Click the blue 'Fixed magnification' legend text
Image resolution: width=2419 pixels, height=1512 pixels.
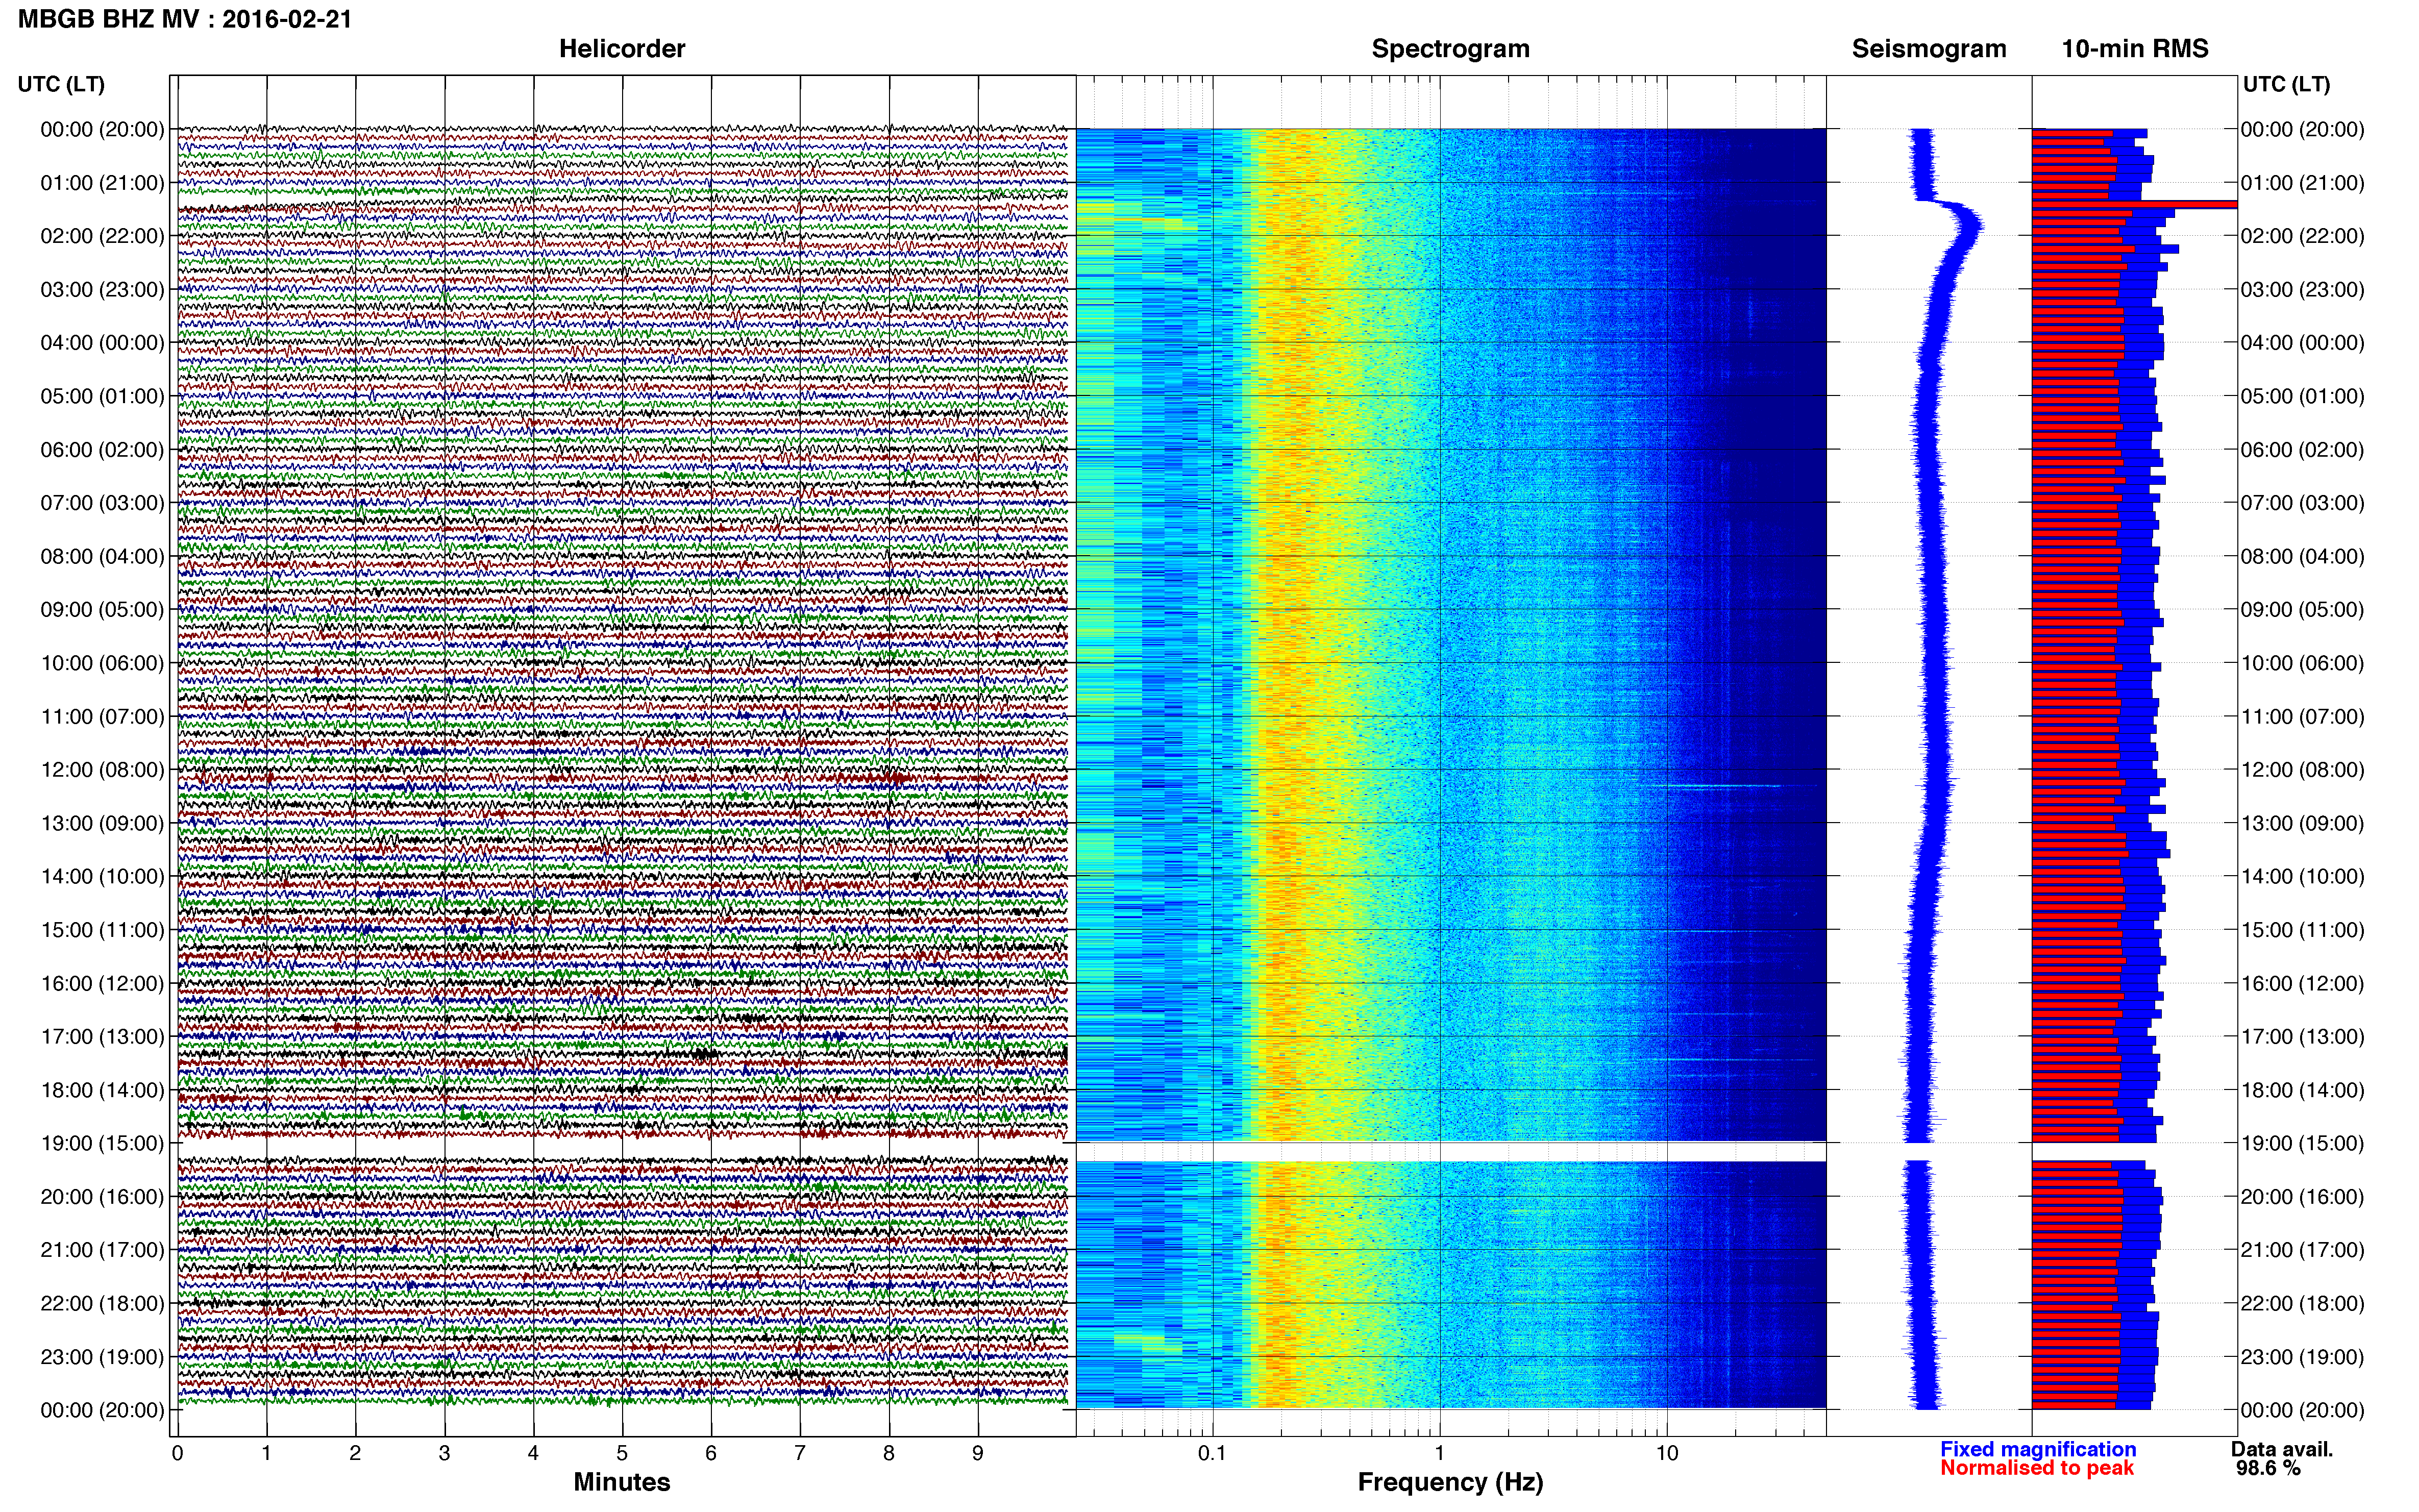click(x=2038, y=1449)
